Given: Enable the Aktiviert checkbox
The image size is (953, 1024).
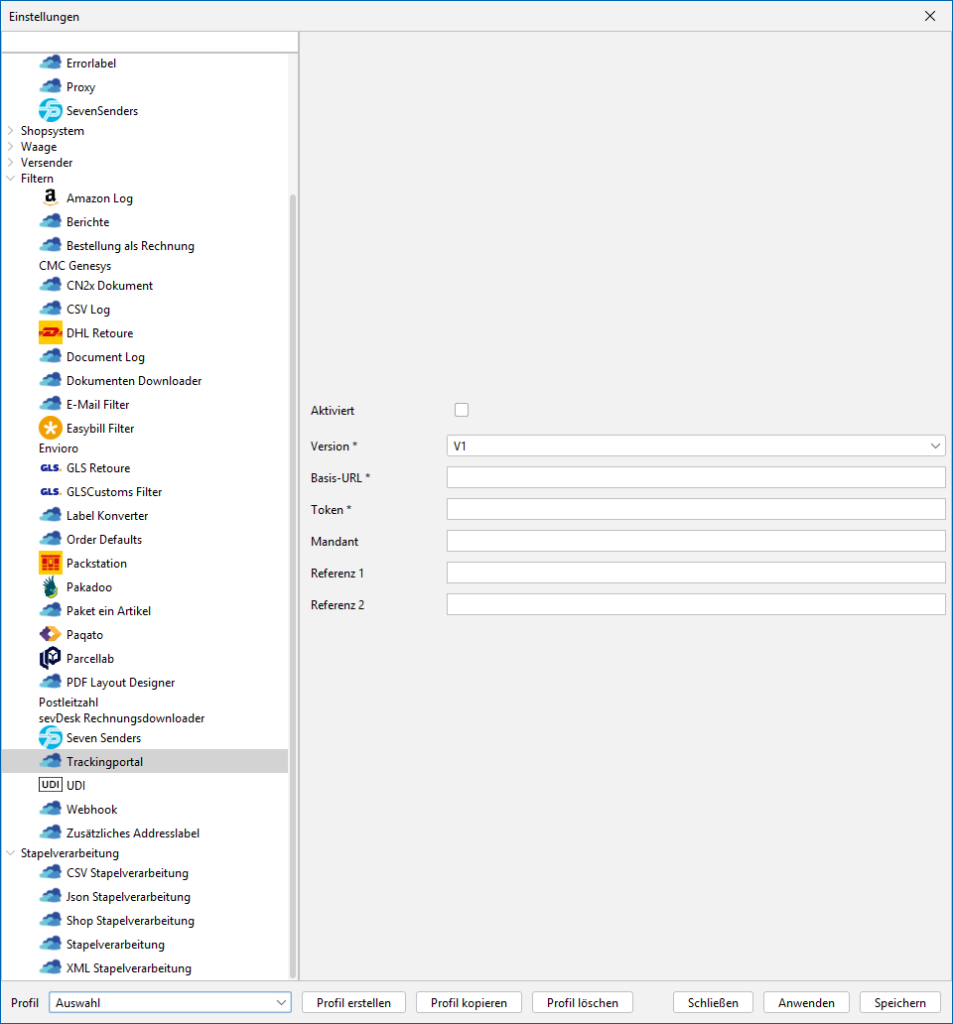Looking at the screenshot, I should [461, 410].
